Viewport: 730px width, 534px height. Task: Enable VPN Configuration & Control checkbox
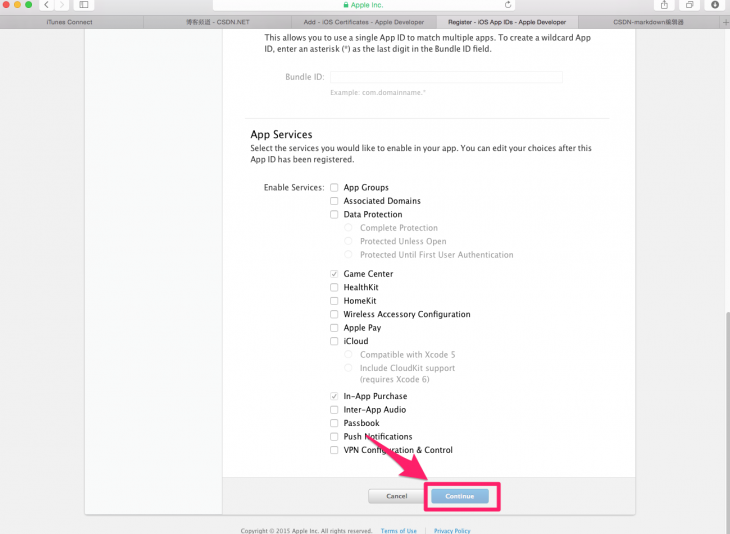(x=334, y=450)
